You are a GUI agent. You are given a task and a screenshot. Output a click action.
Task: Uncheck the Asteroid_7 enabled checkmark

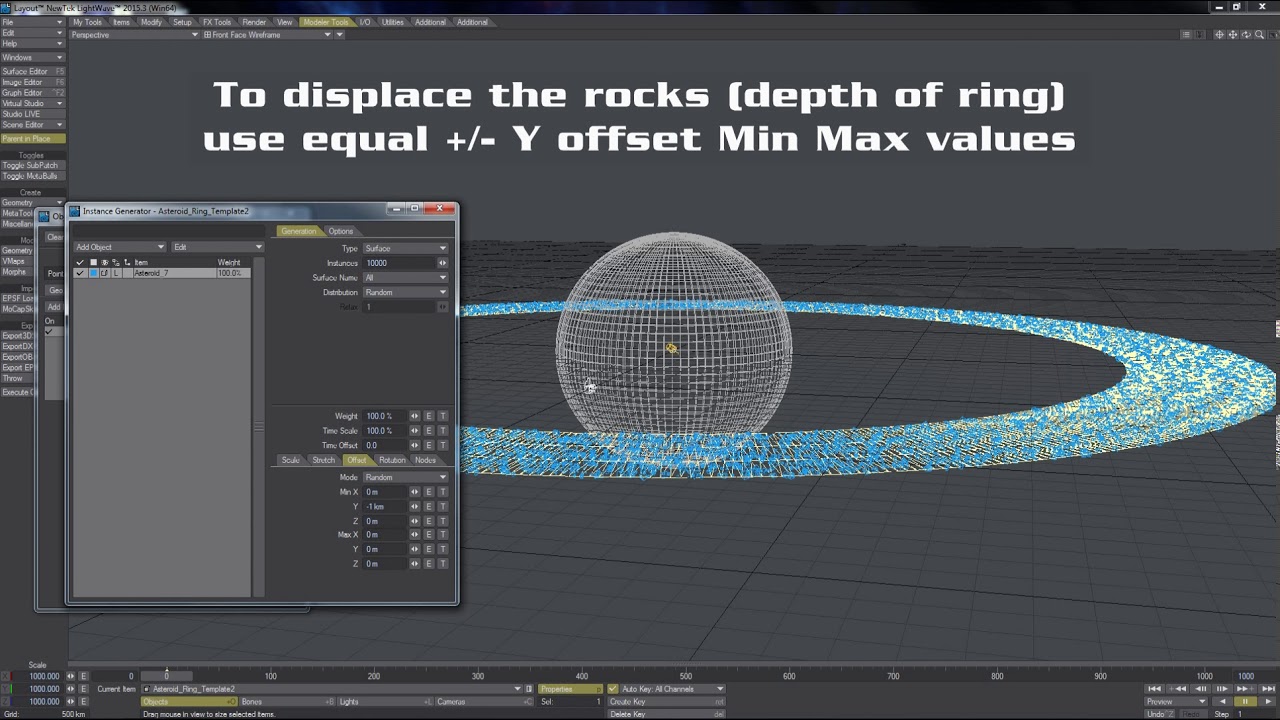click(x=80, y=273)
